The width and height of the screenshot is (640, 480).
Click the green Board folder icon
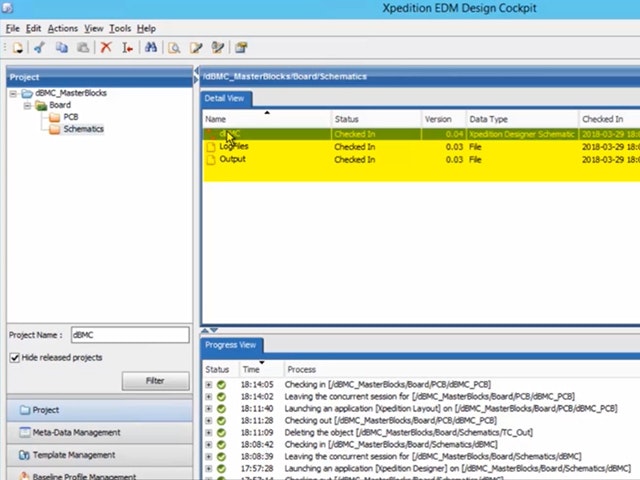(41, 106)
